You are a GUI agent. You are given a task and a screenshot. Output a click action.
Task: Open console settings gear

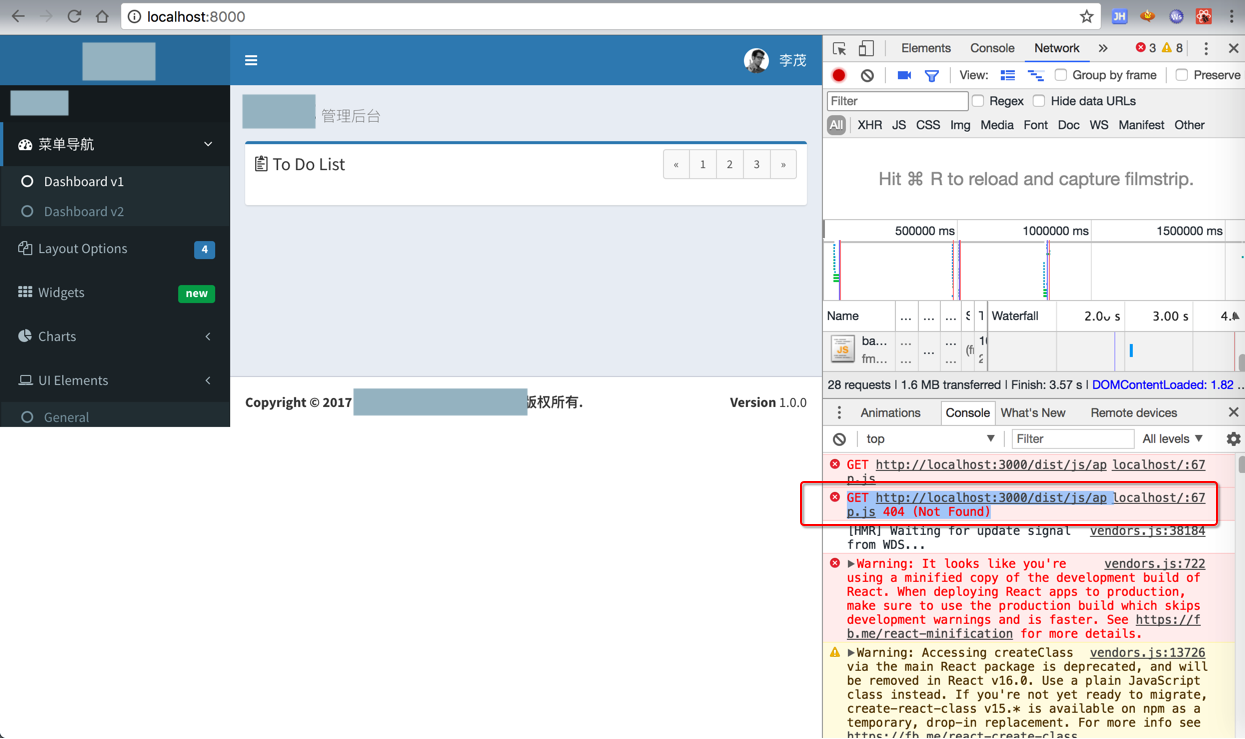coord(1233,439)
